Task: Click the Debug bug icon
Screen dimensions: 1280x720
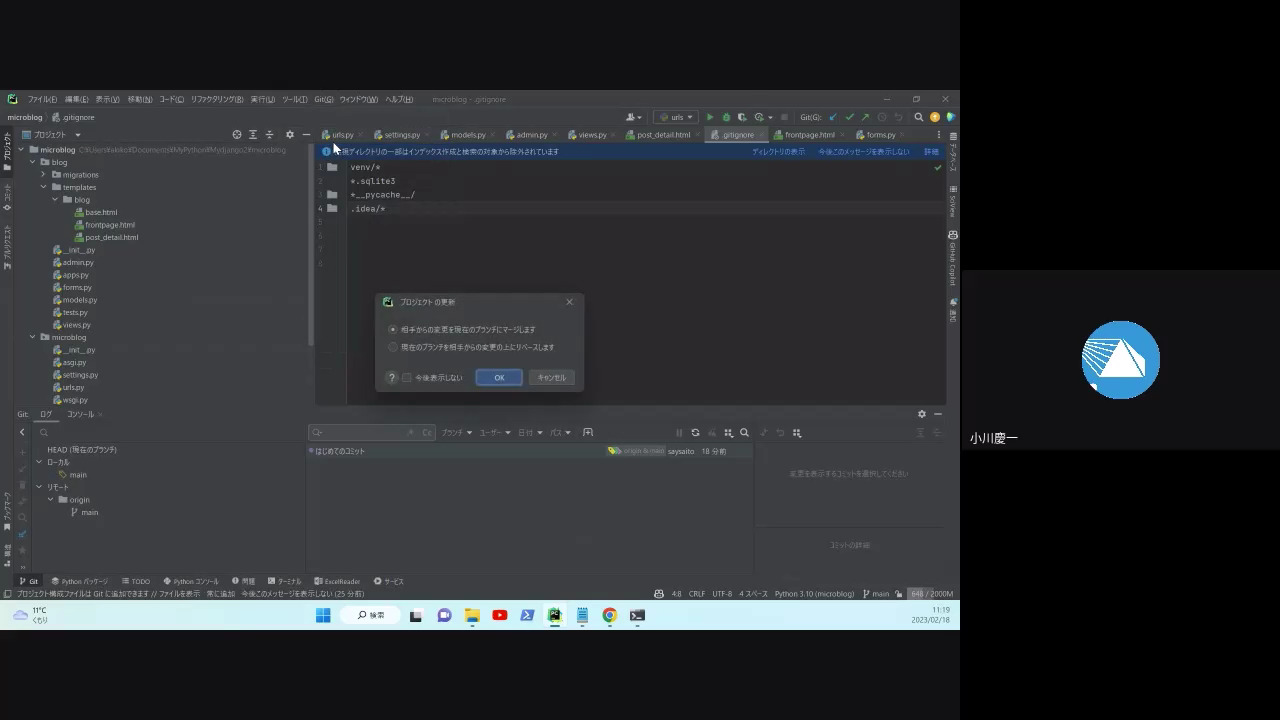Action: pos(726,117)
